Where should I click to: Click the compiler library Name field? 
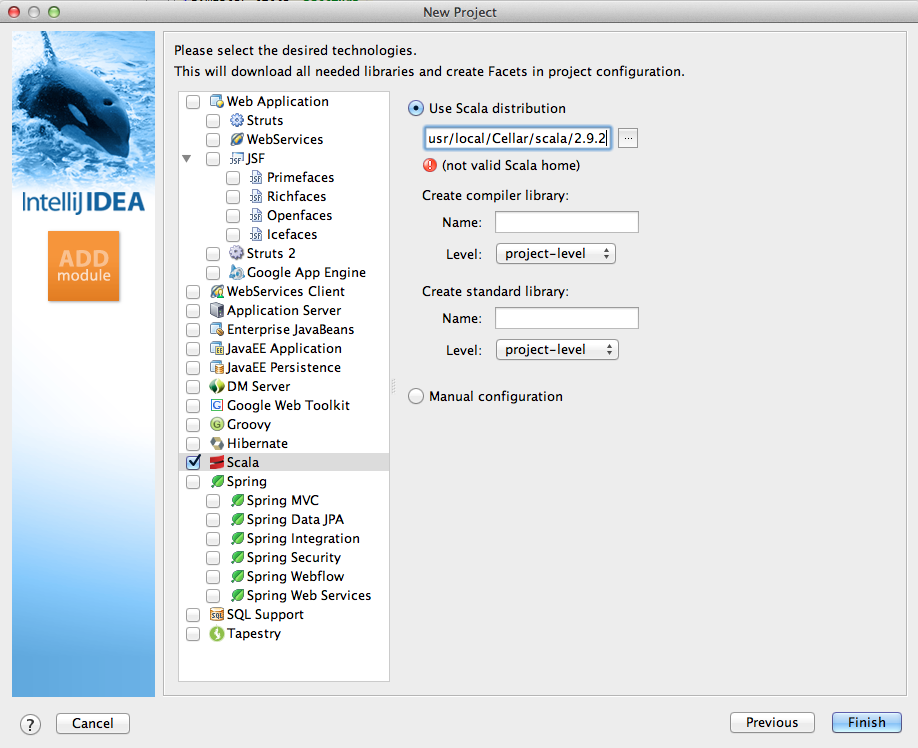pos(567,222)
